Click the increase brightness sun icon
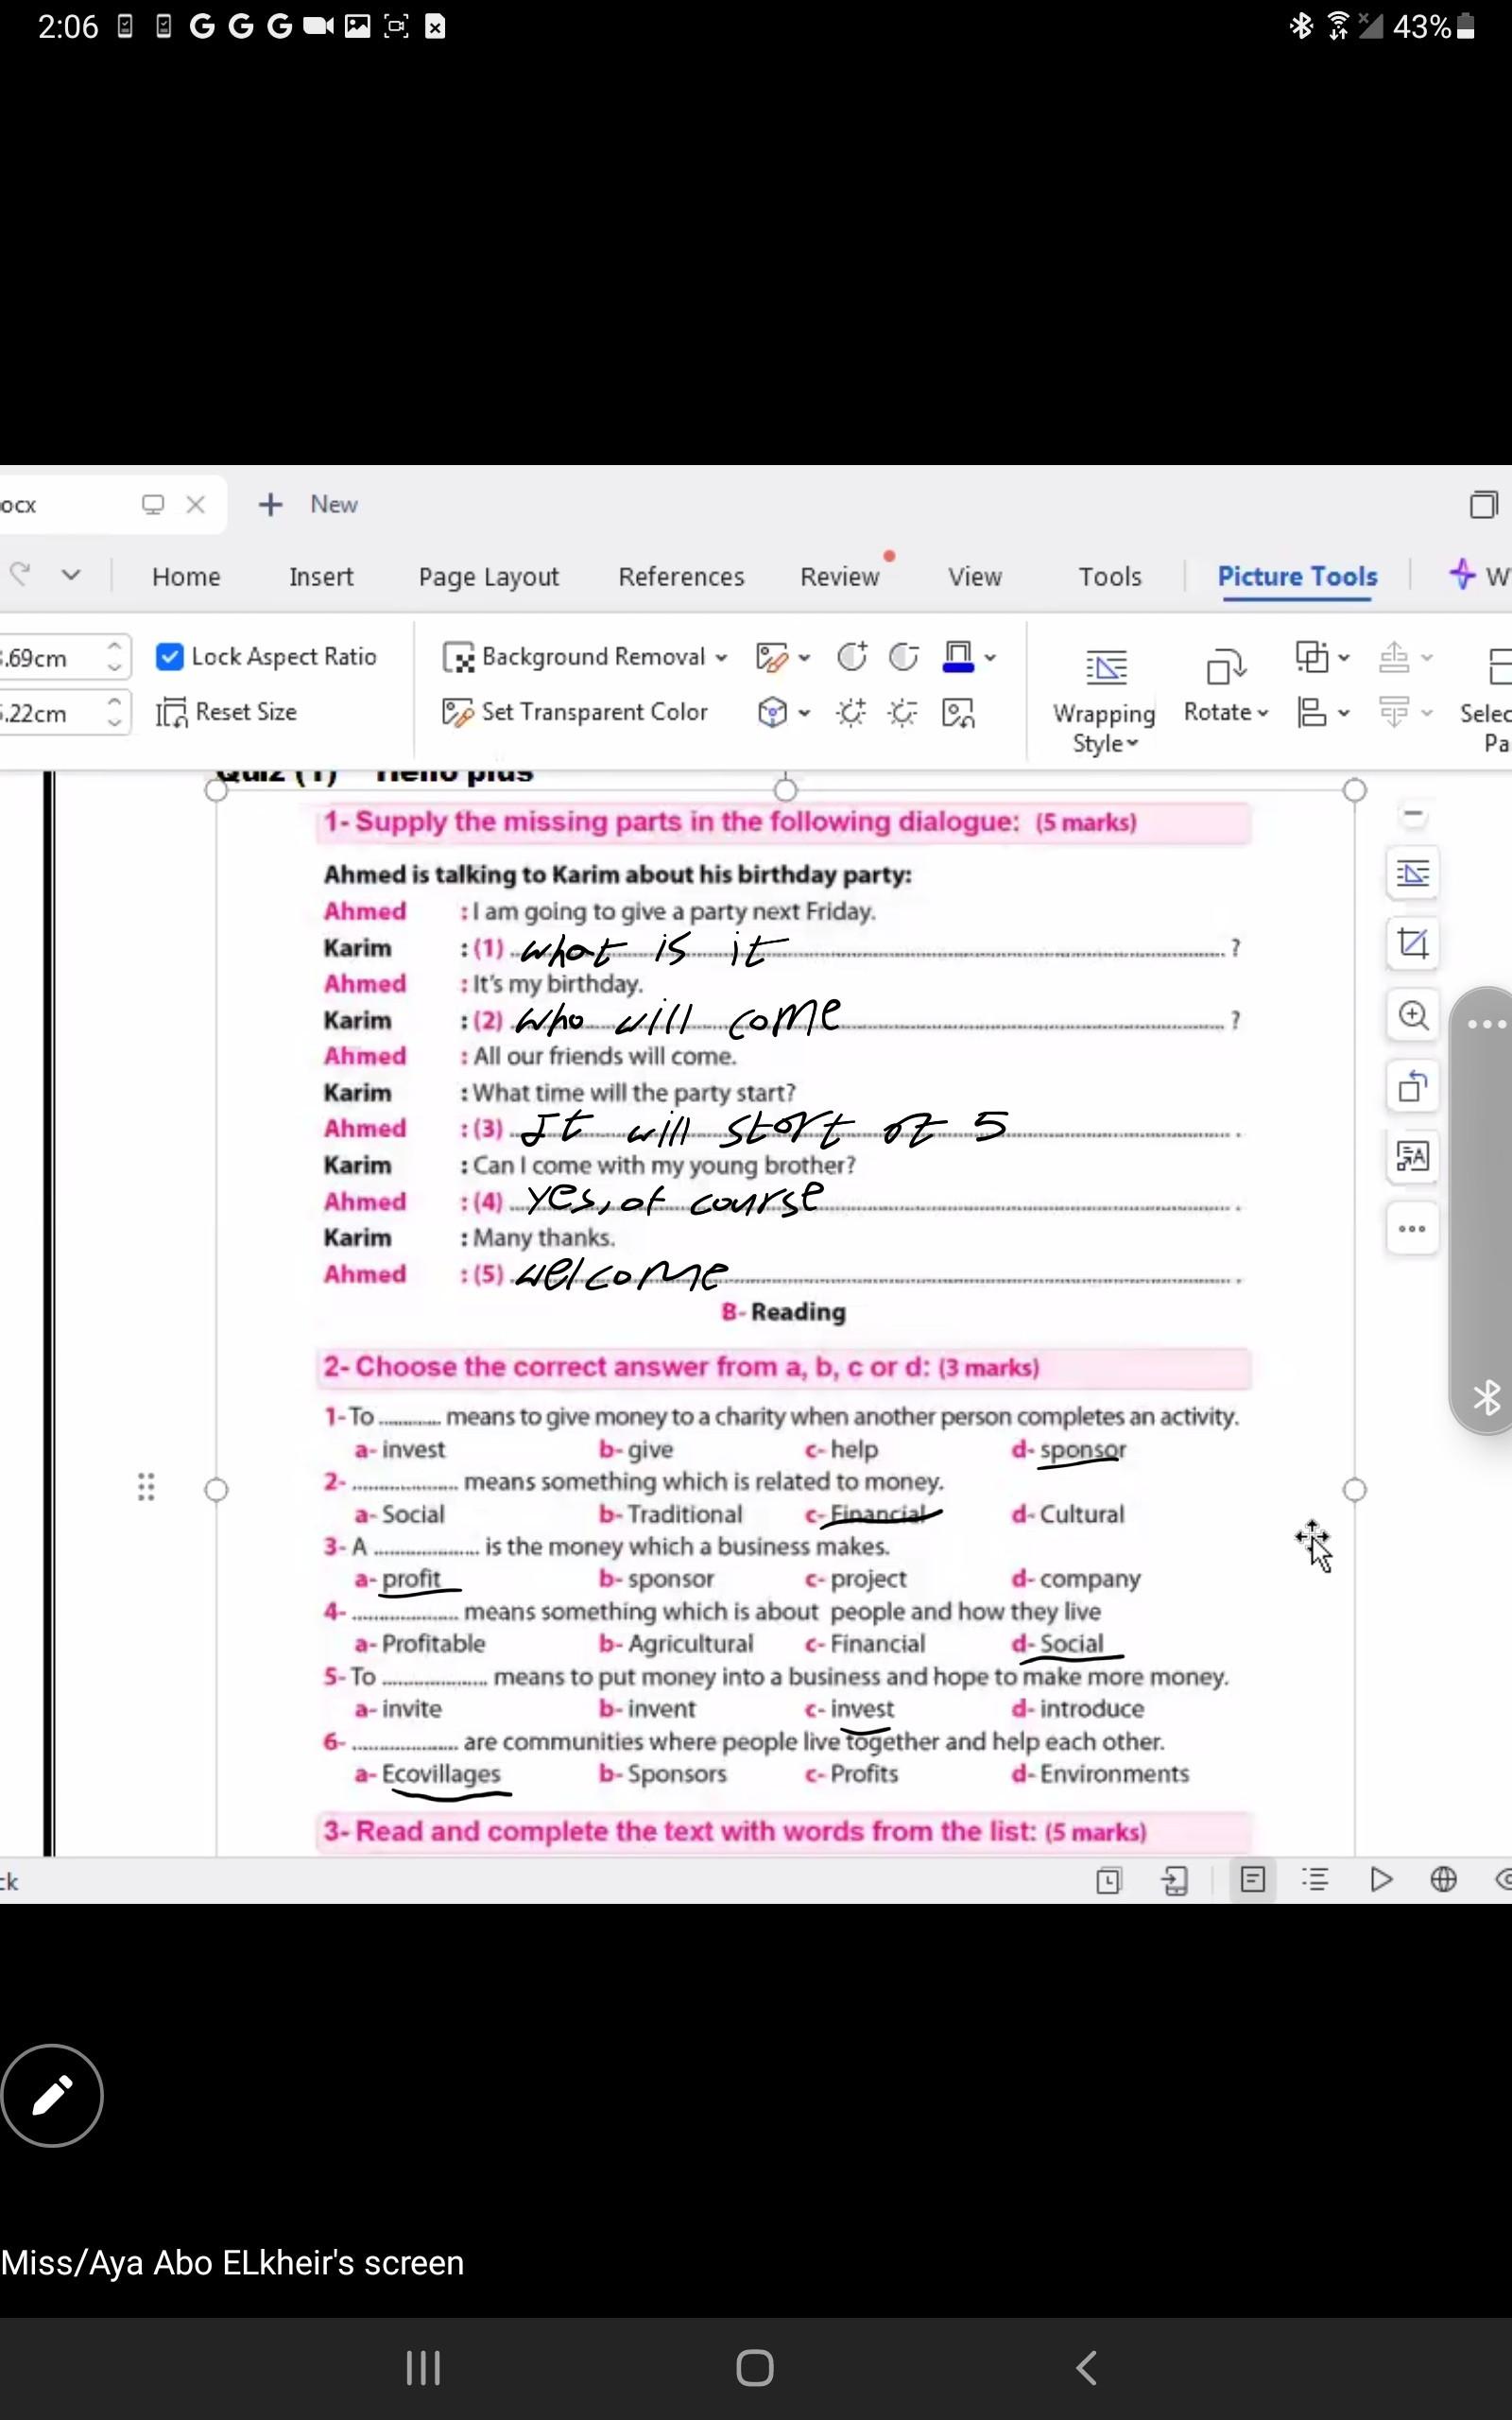The image size is (1512, 2420). [x=851, y=713]
